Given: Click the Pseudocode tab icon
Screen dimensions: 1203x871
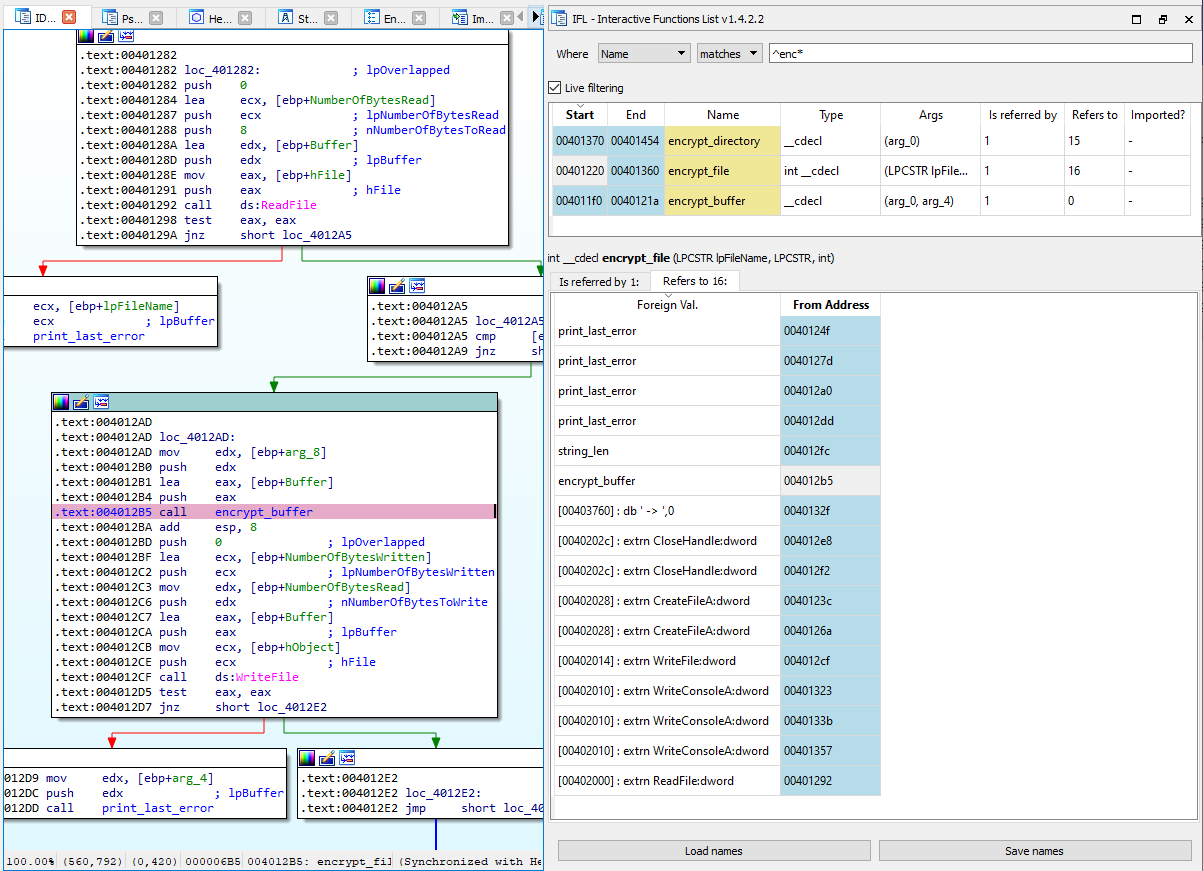Looking at the screenshot, I should 109,18.
